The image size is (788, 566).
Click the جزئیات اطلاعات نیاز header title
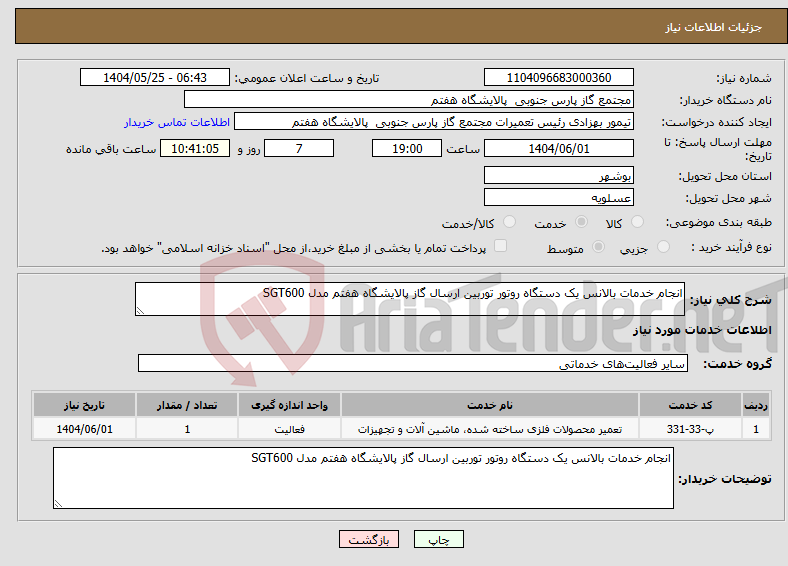pos(713,27)
